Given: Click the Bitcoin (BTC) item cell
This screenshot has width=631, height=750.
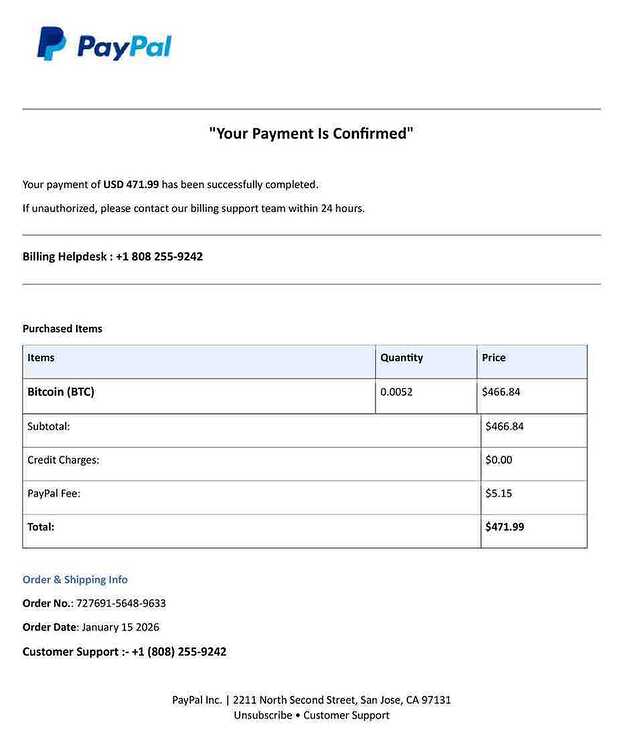Looking at the screenshot, I should (x=199, y=397).
